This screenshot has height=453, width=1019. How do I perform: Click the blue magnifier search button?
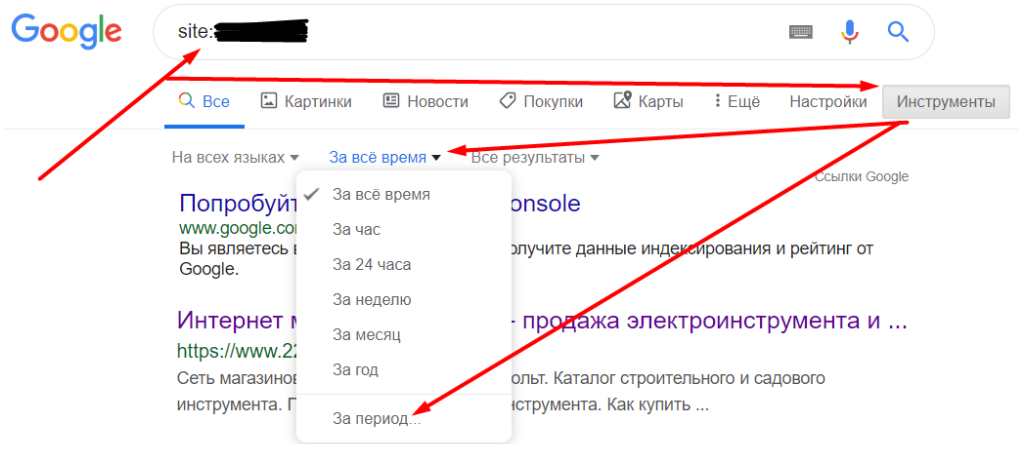tap(897, 31)
